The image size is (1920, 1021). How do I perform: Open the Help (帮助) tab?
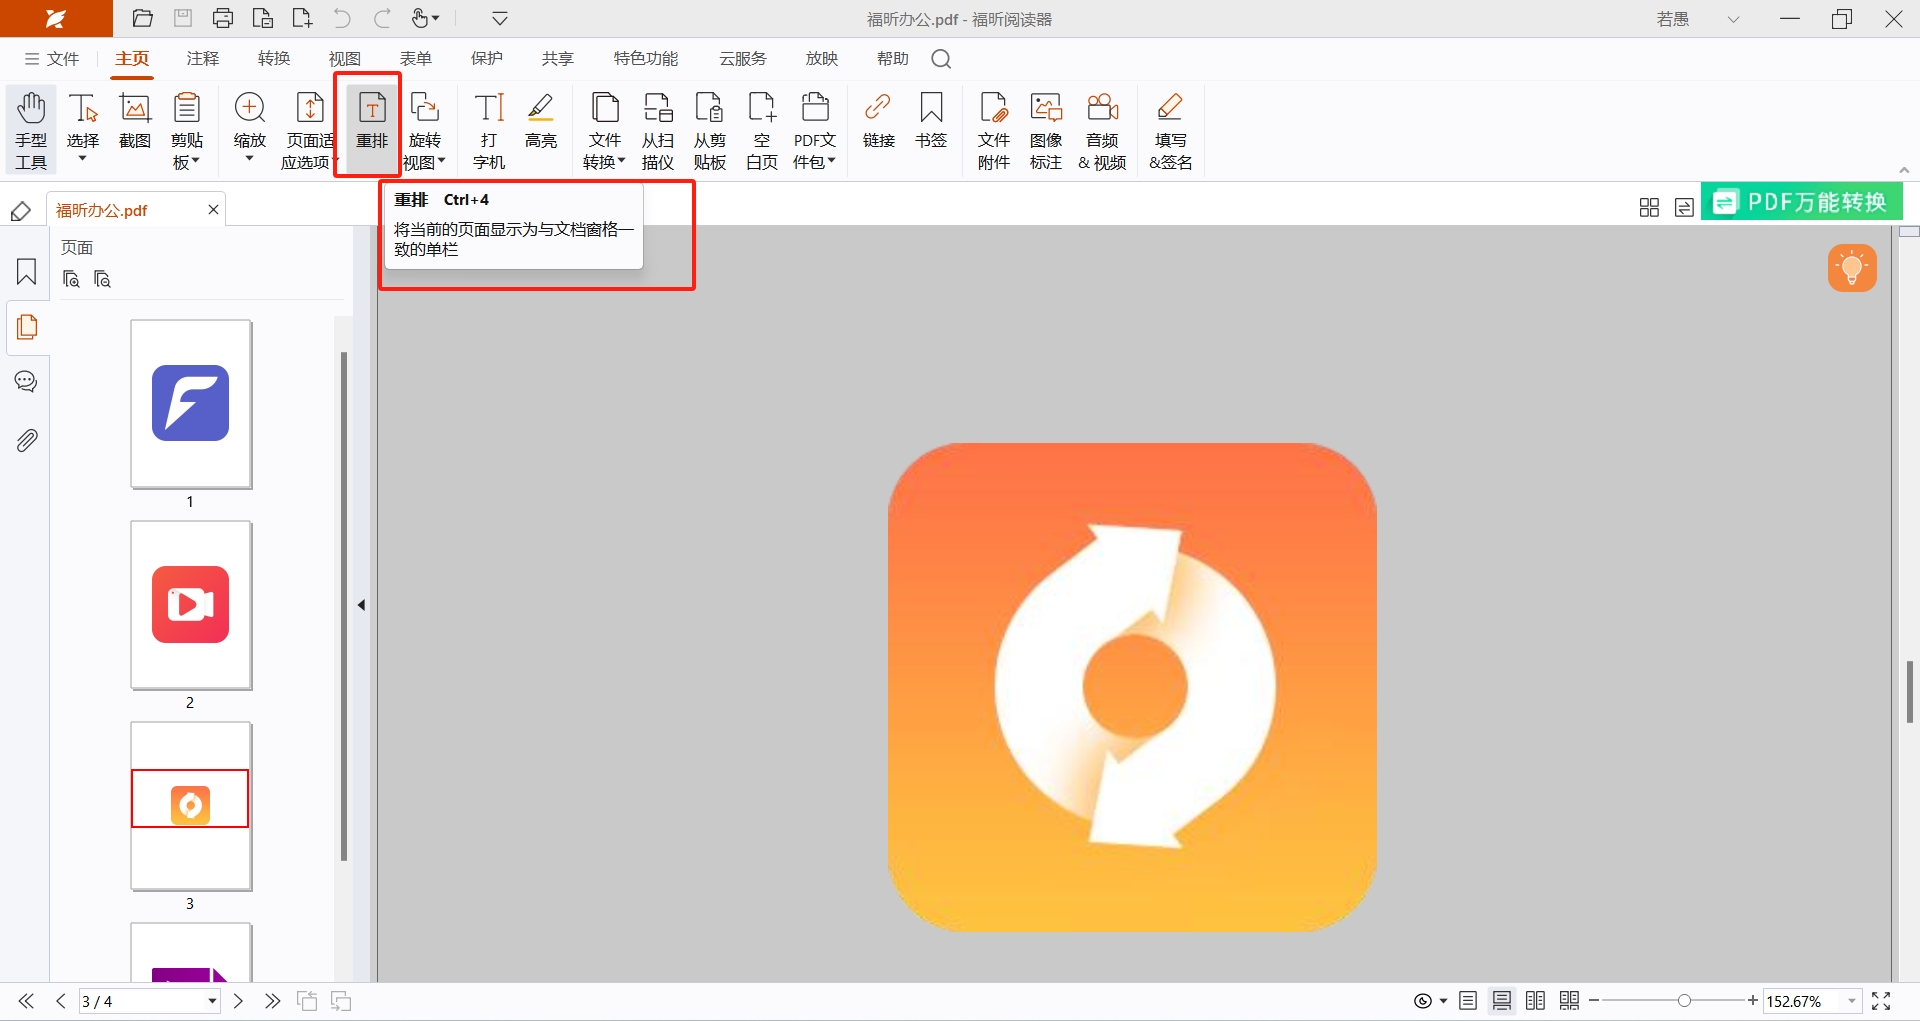[x=893, y=59]
